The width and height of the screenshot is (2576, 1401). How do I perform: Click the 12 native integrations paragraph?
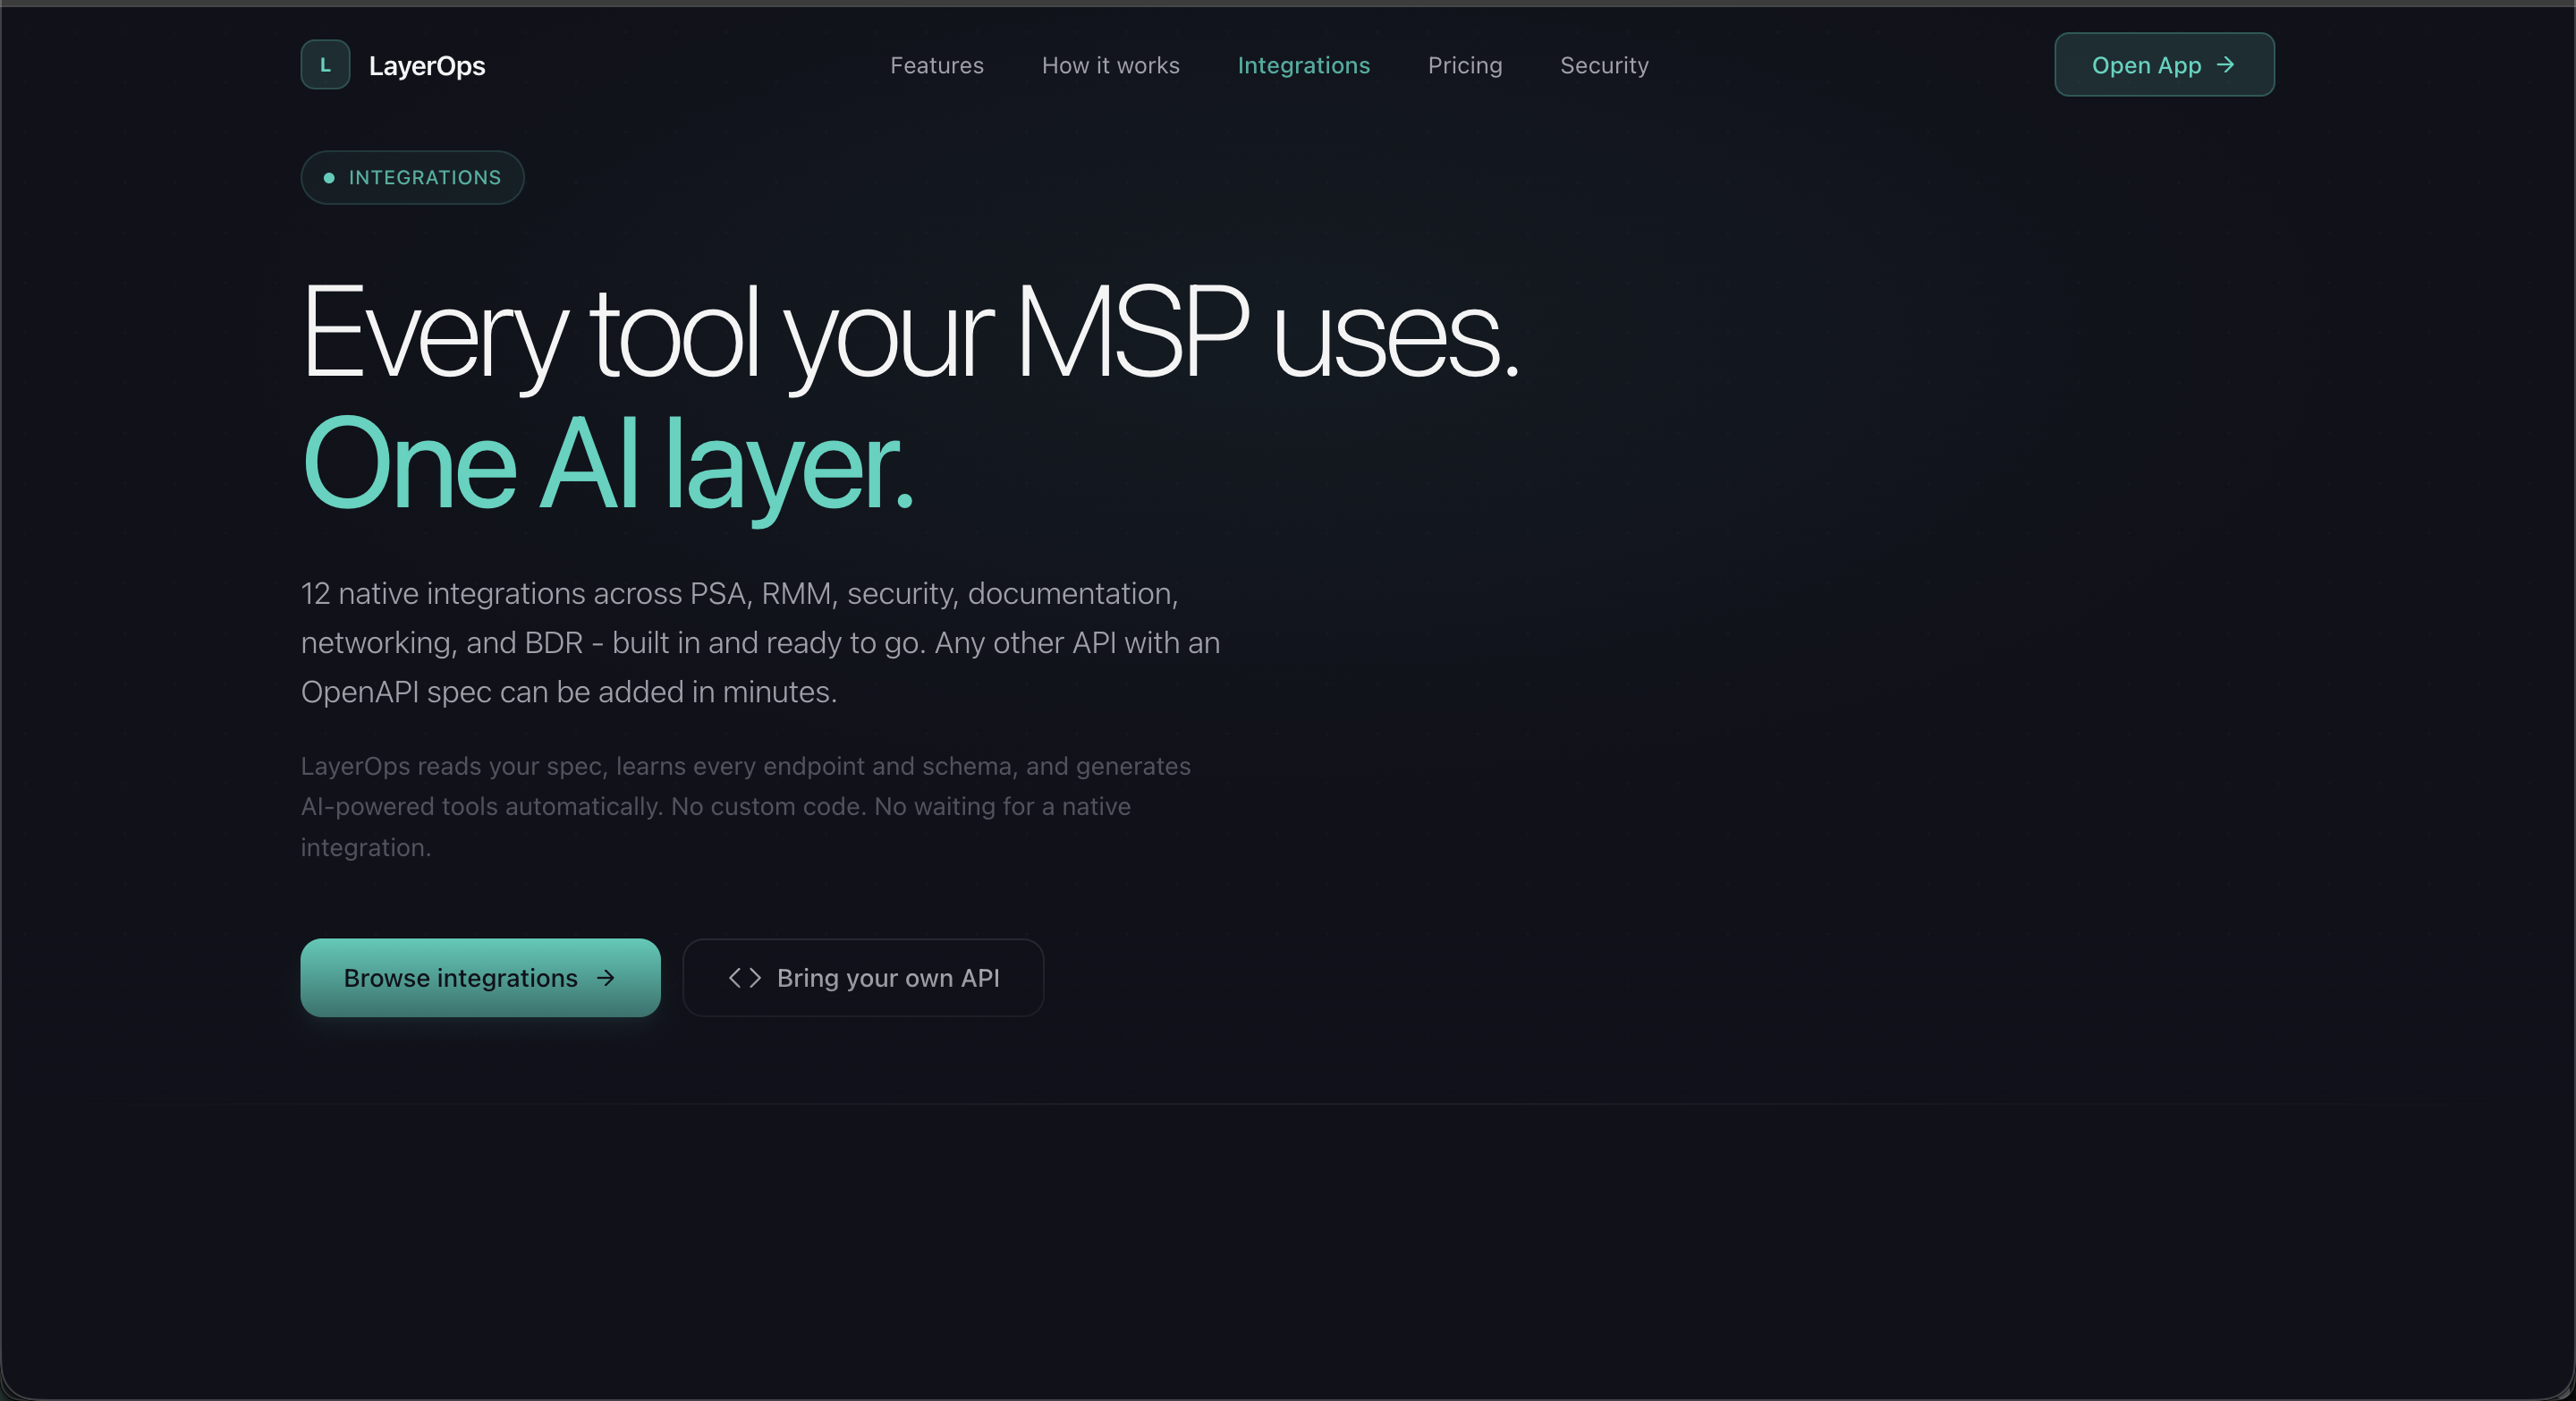pos(760,642)
